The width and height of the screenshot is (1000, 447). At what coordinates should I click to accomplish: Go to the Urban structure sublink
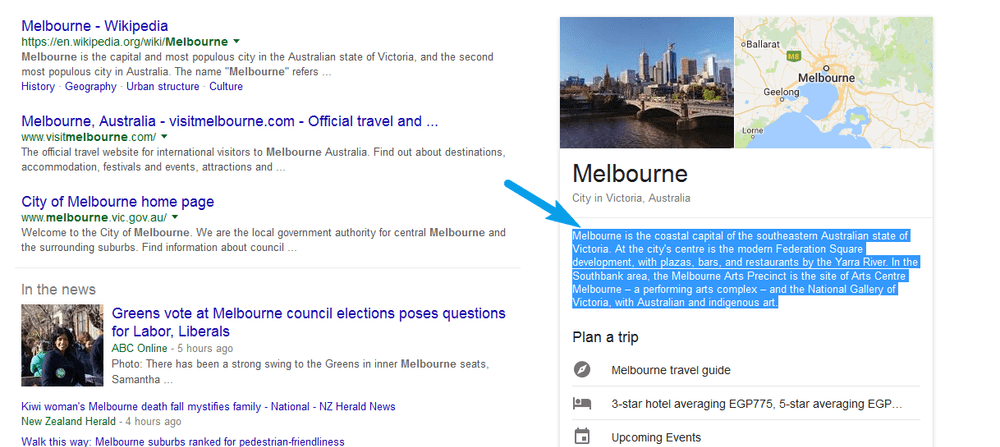point(163,86)
